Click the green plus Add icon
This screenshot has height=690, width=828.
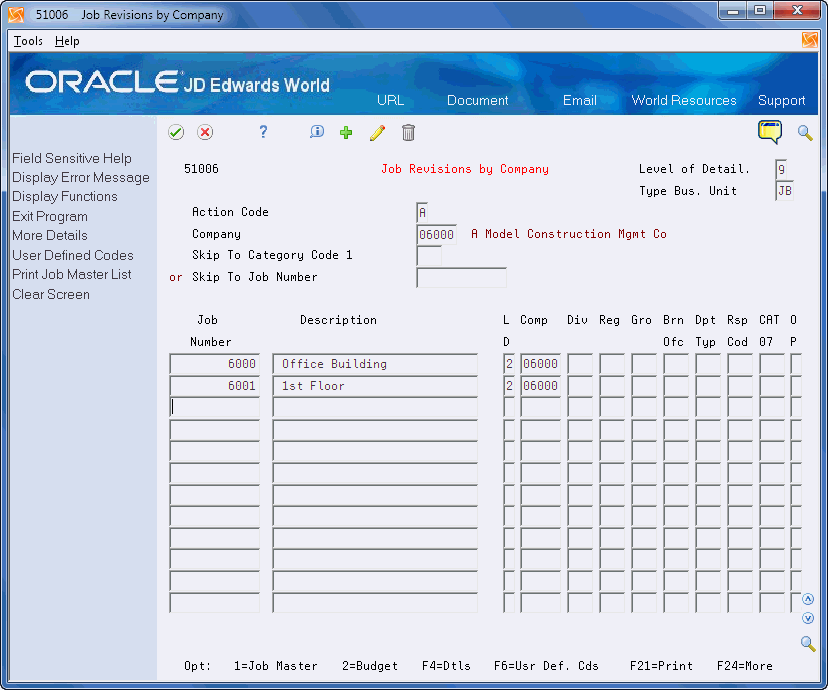click(x=346, y=133)
